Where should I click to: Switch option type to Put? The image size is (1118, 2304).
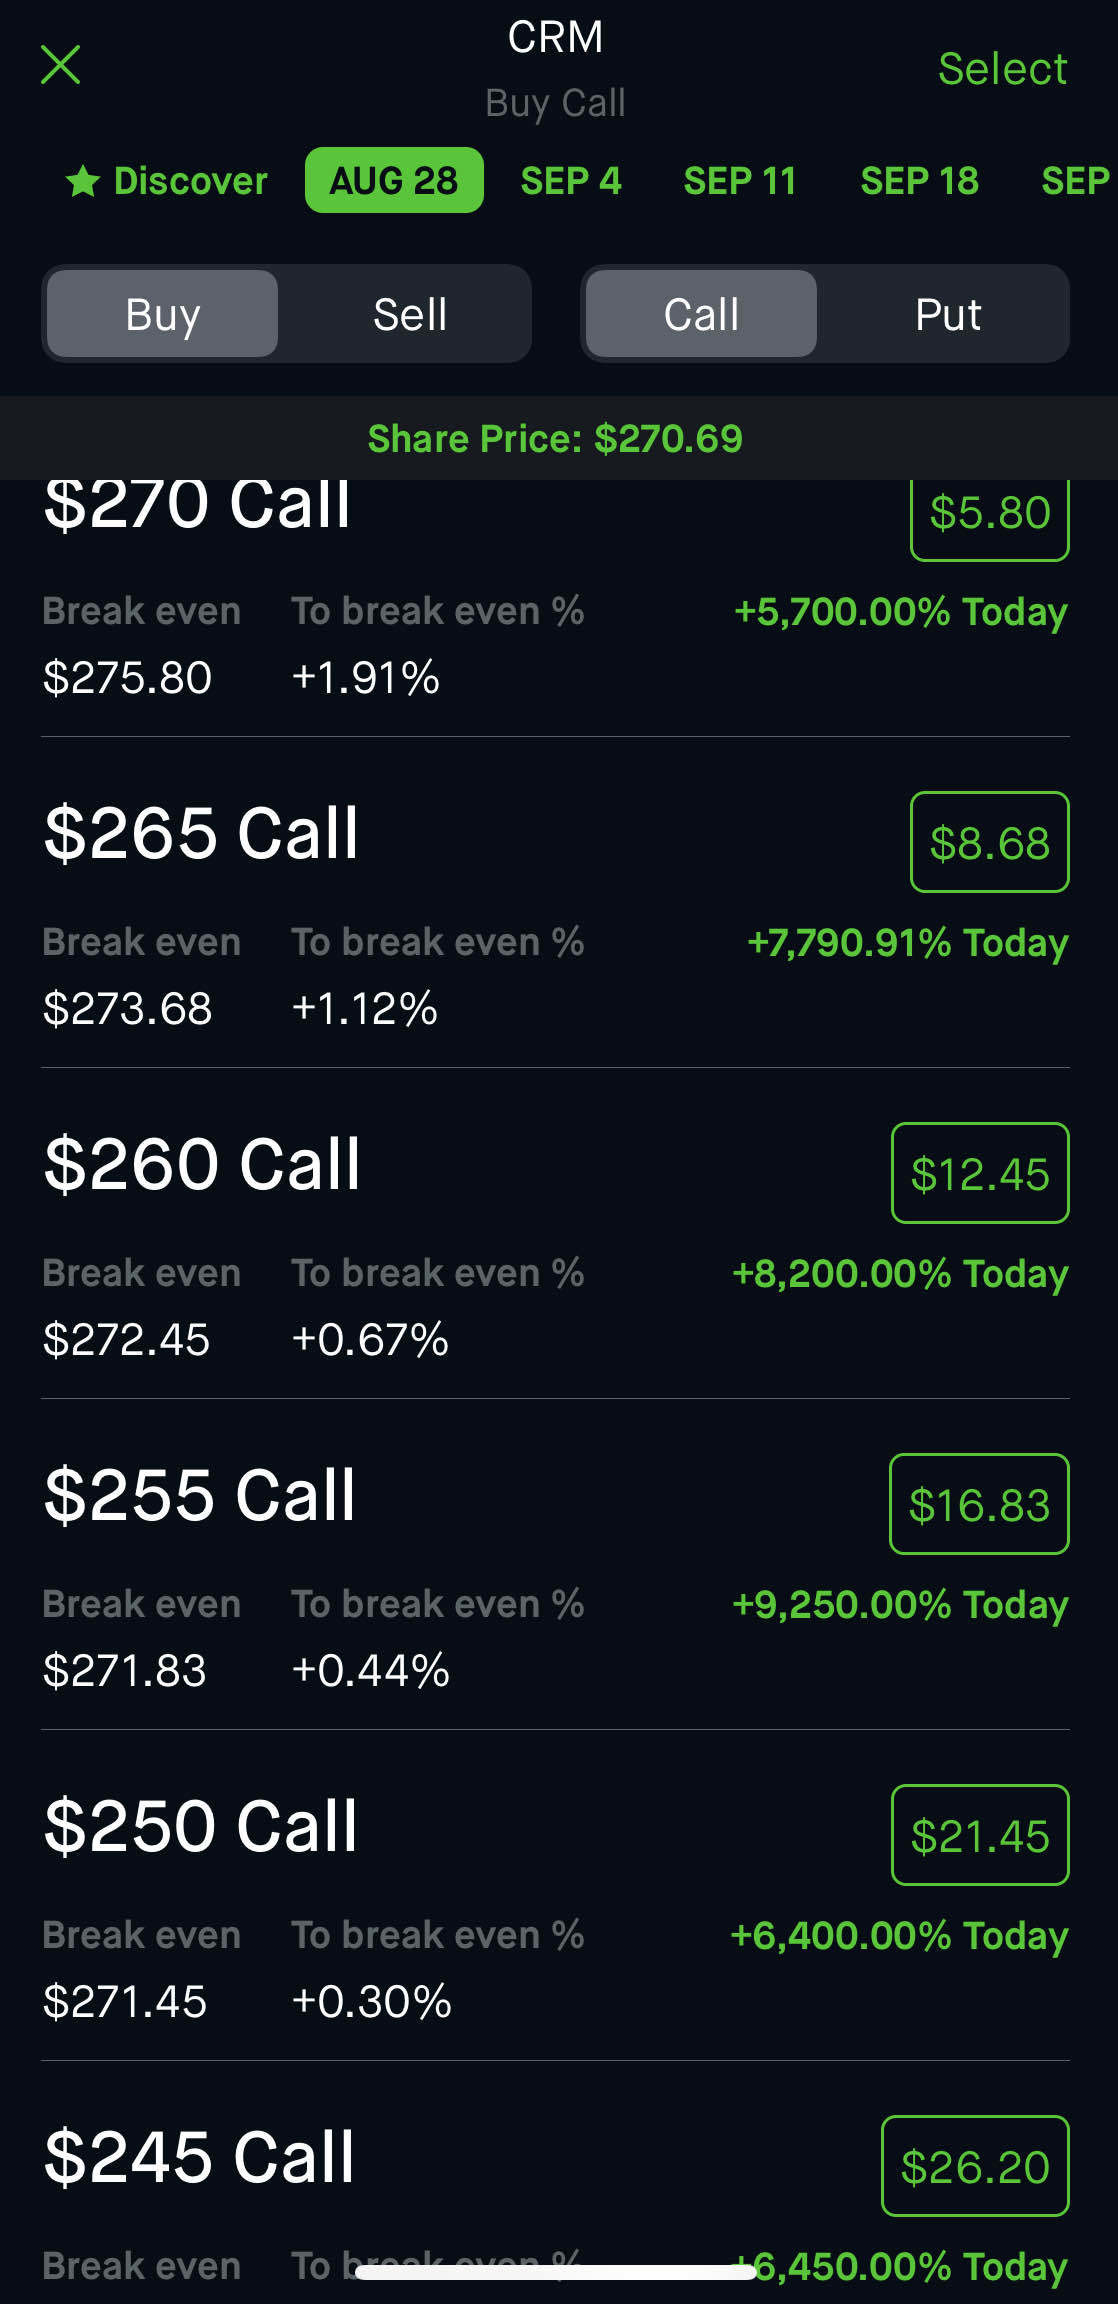point(947,314)
